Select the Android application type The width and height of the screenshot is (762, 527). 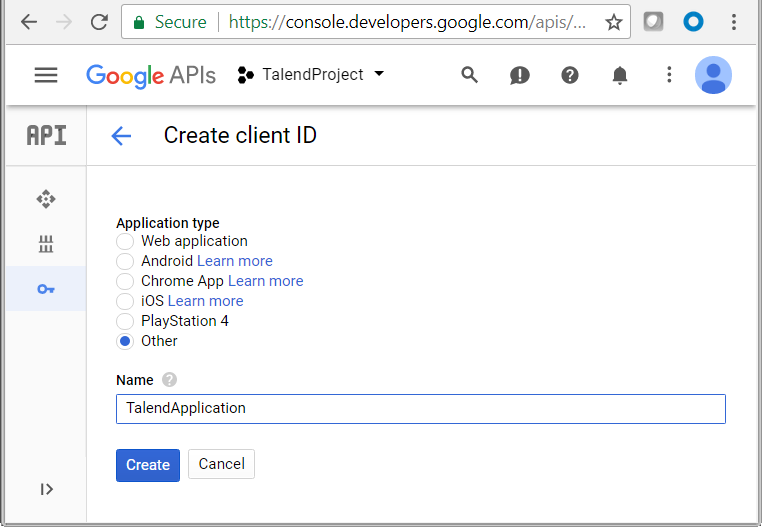125,261
